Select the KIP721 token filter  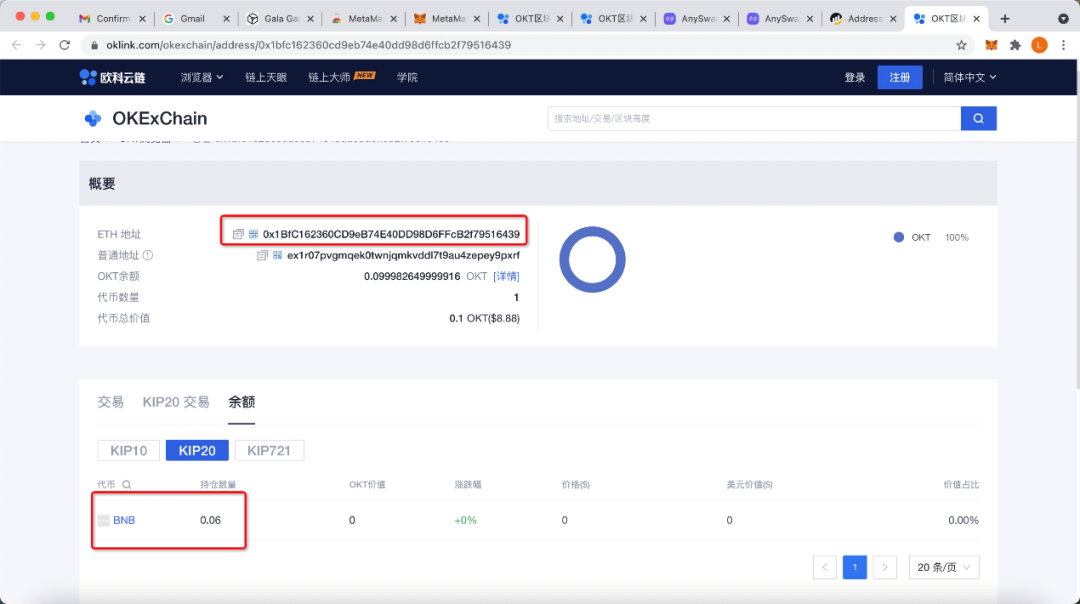[269, 450]
